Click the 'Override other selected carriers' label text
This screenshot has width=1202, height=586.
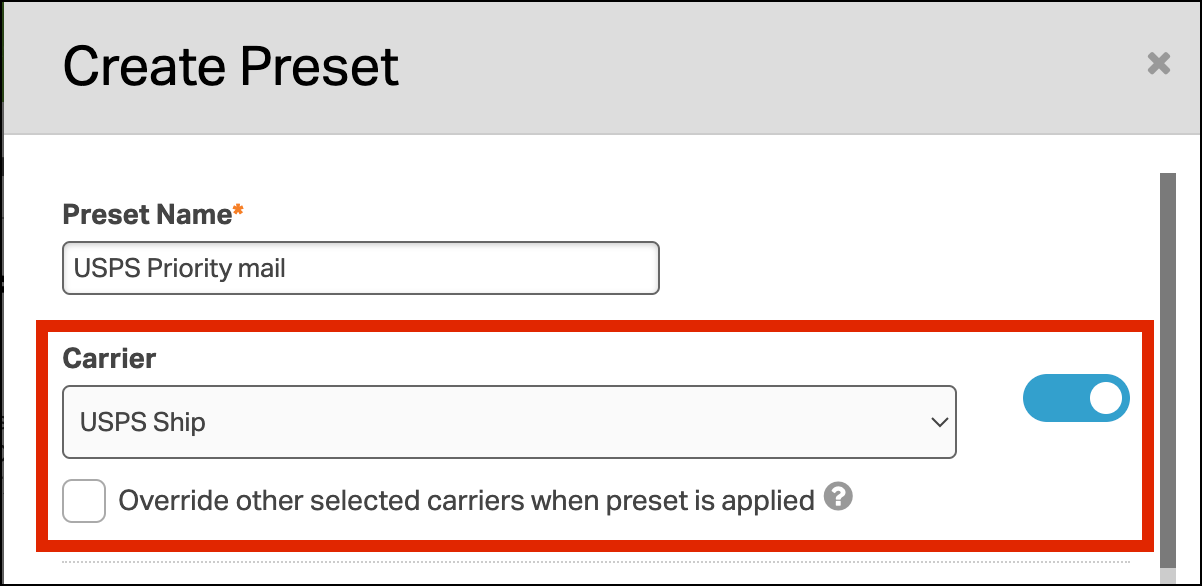point(400,500)
